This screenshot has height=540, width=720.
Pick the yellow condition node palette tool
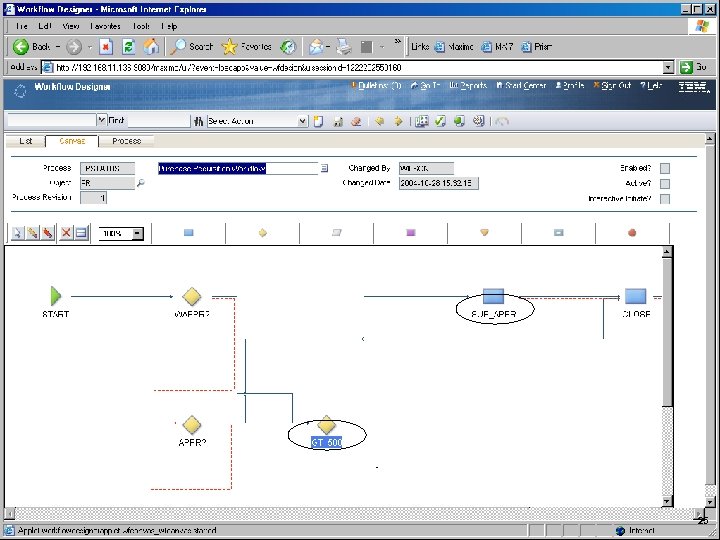tap(263, 233)
